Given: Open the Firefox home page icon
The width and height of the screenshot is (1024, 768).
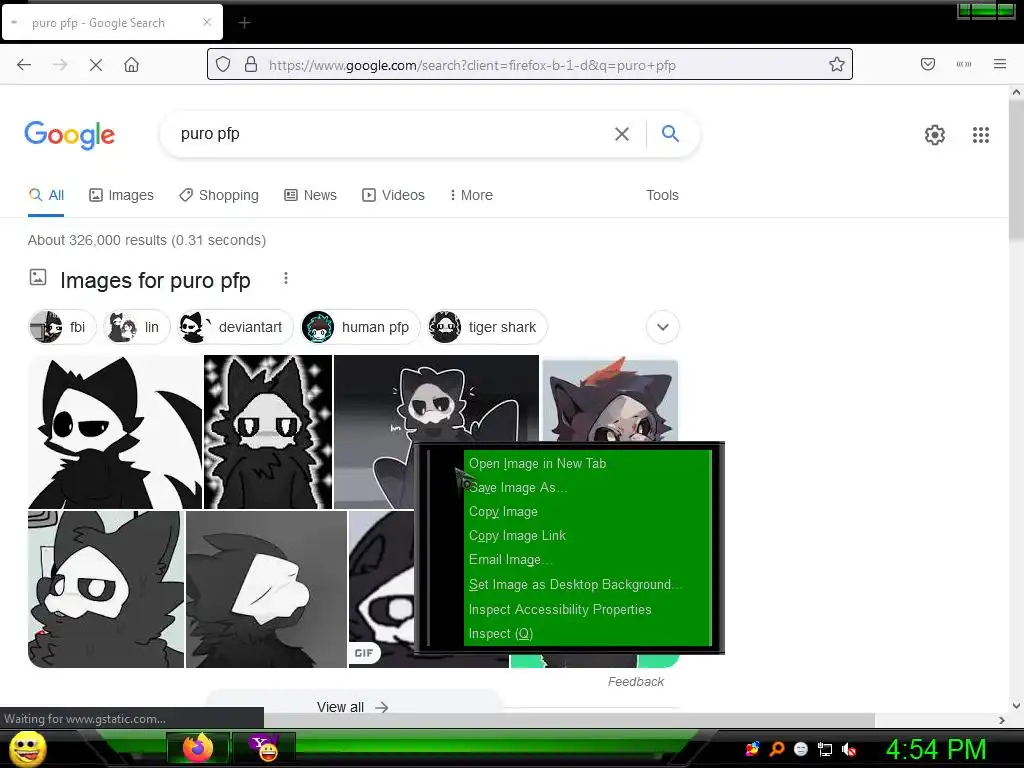Looking at the screenshot, I should tap(131, 65).
